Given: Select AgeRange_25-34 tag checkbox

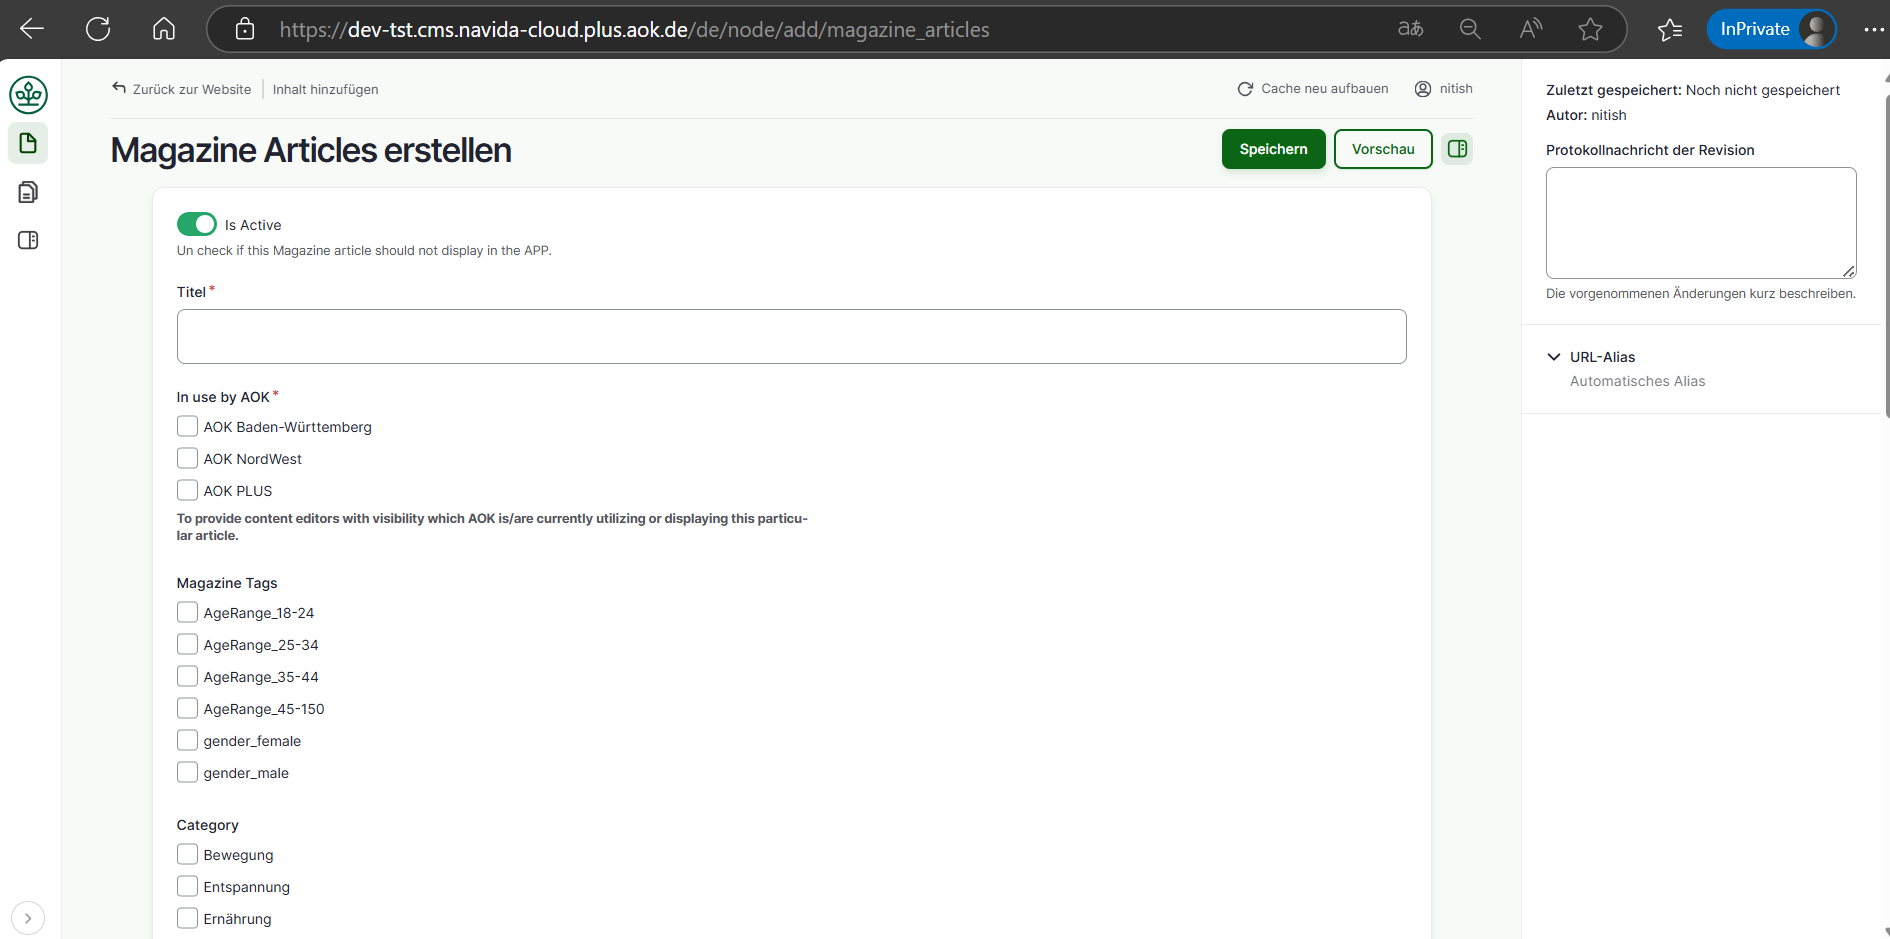Looking at the screenshot, I should [x=187, y=644].
